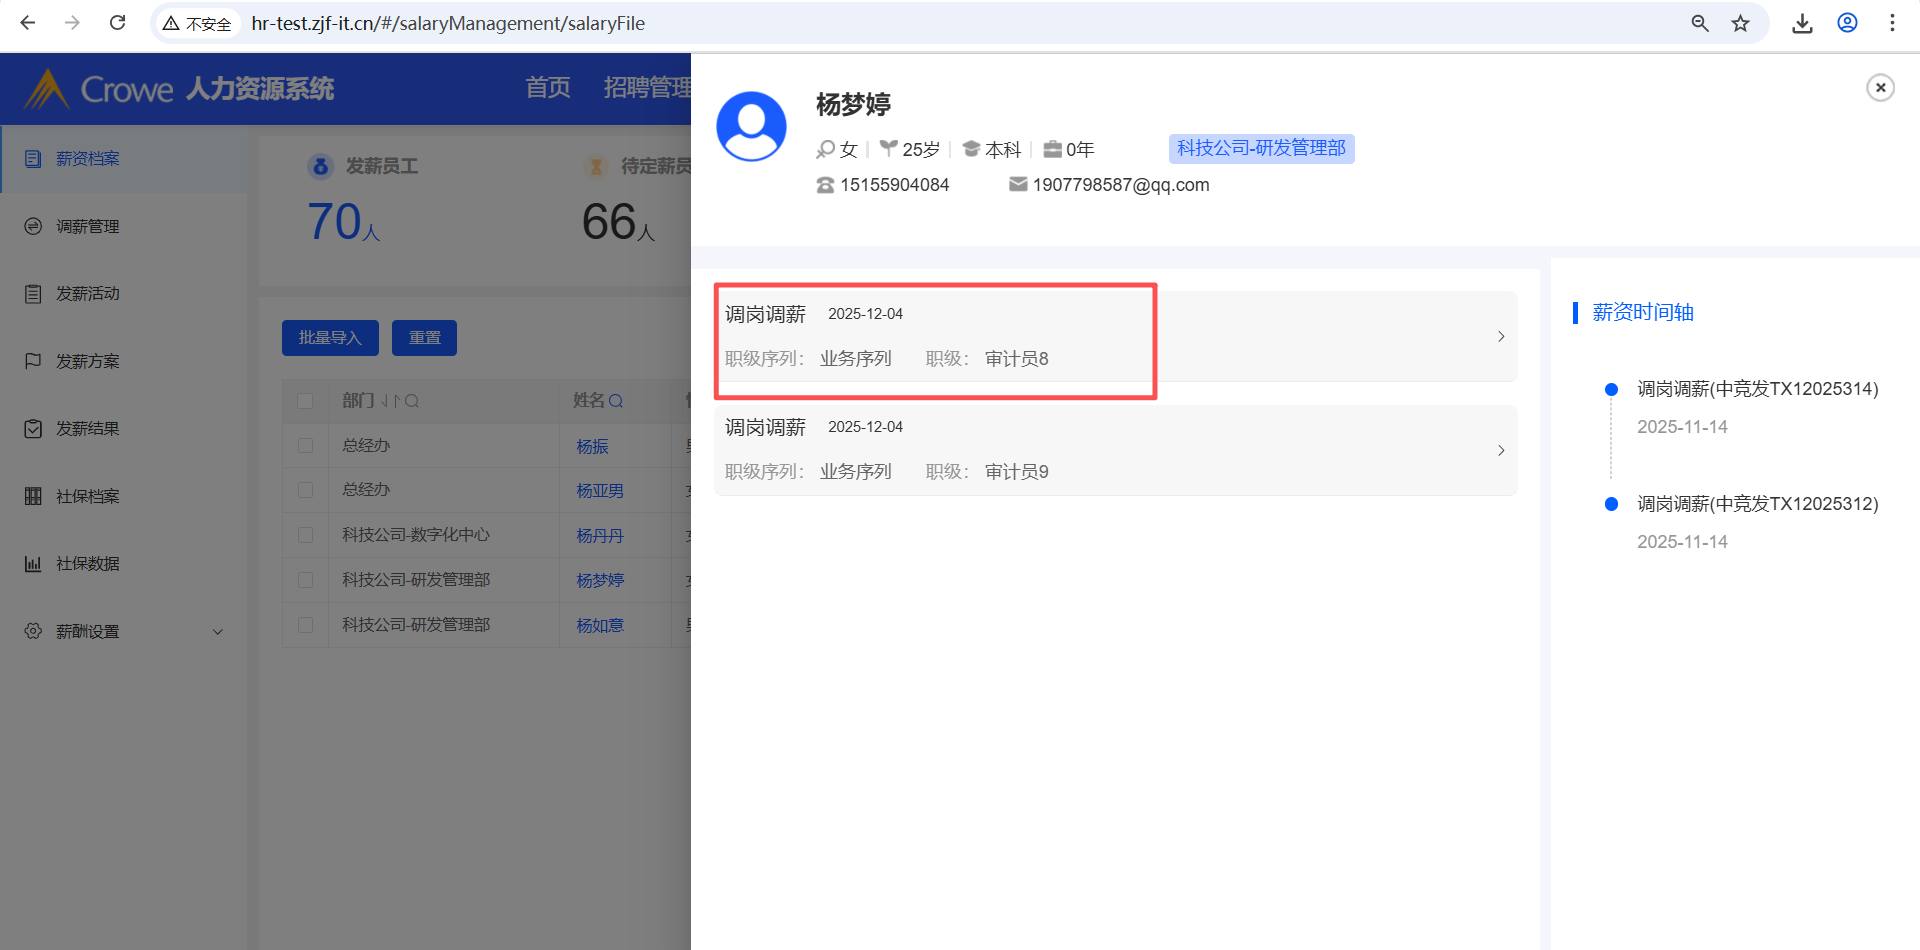Open 调薪管理 from sidebar
The image size is (1920, 950).
coord(87,227)
